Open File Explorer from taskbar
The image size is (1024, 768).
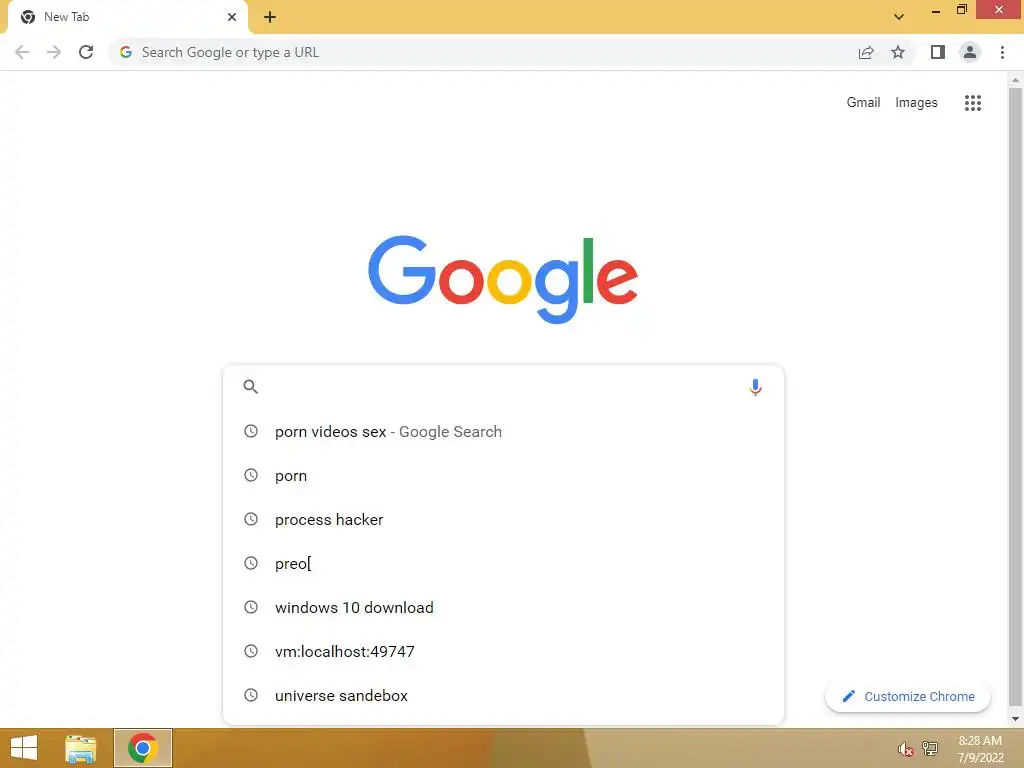click(x=81, y=748)
